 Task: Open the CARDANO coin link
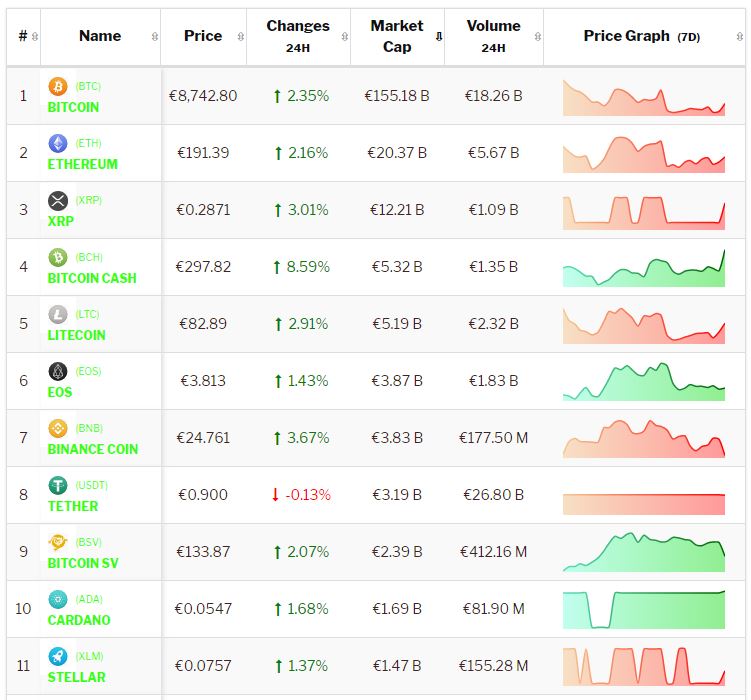point(79,620)
